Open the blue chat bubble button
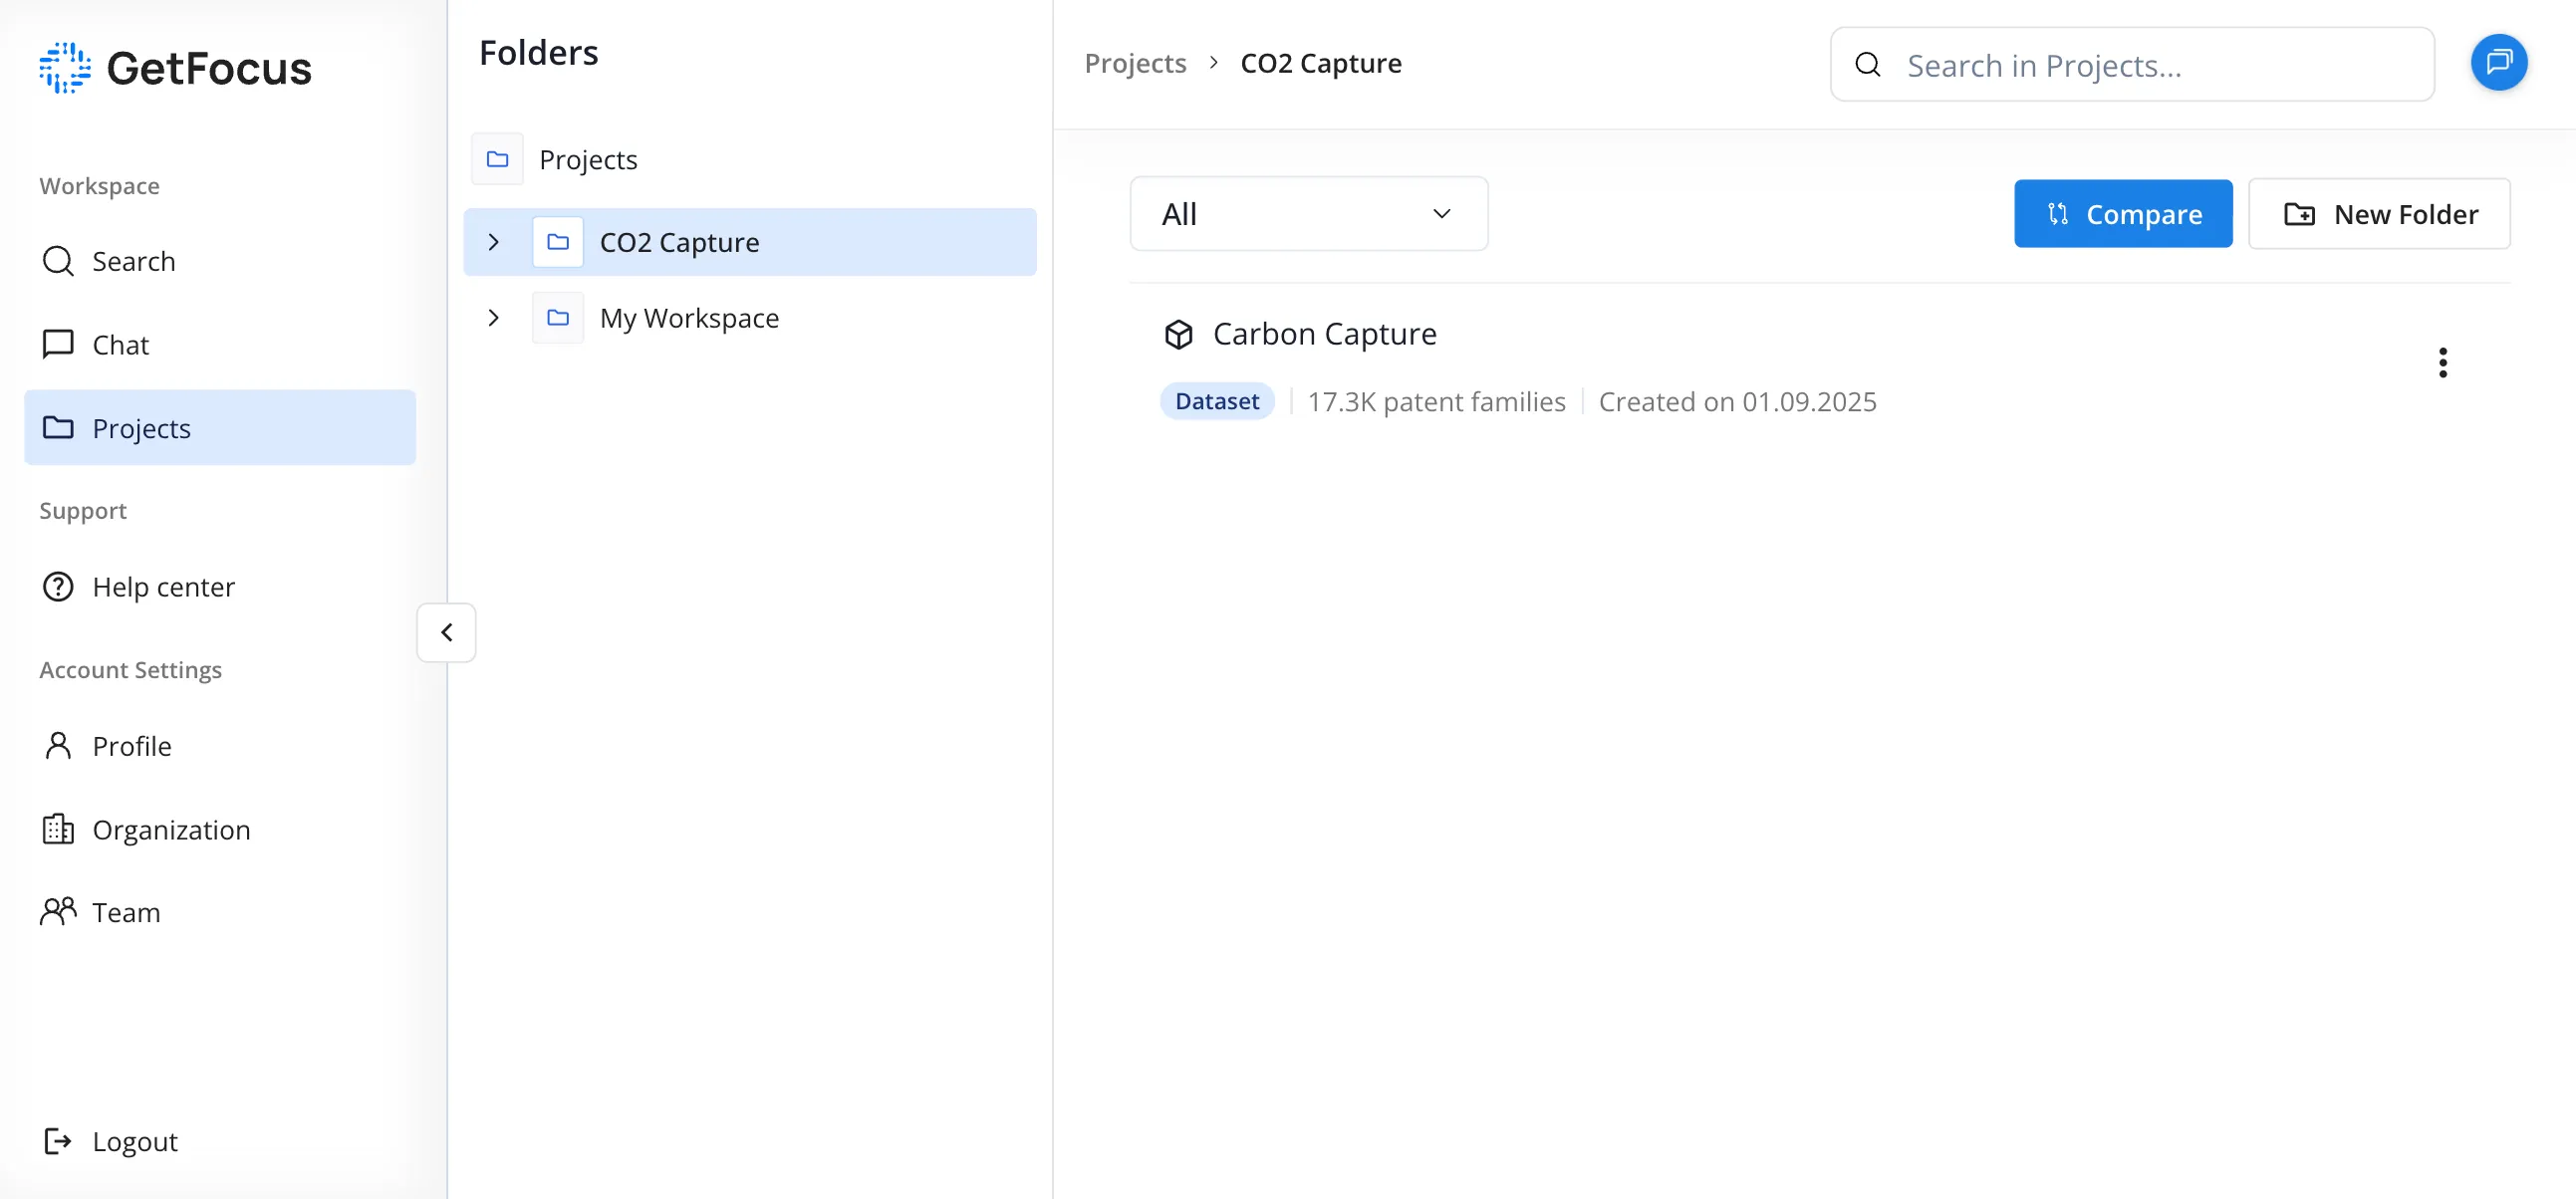The height and width of the screenshot is (1199, 2576). point(2499,63)
